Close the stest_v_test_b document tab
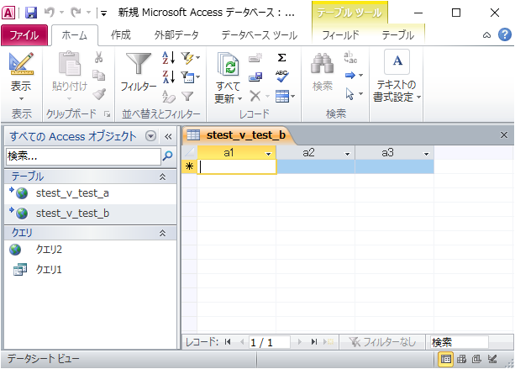515x369 pixels. click(504, 135)
